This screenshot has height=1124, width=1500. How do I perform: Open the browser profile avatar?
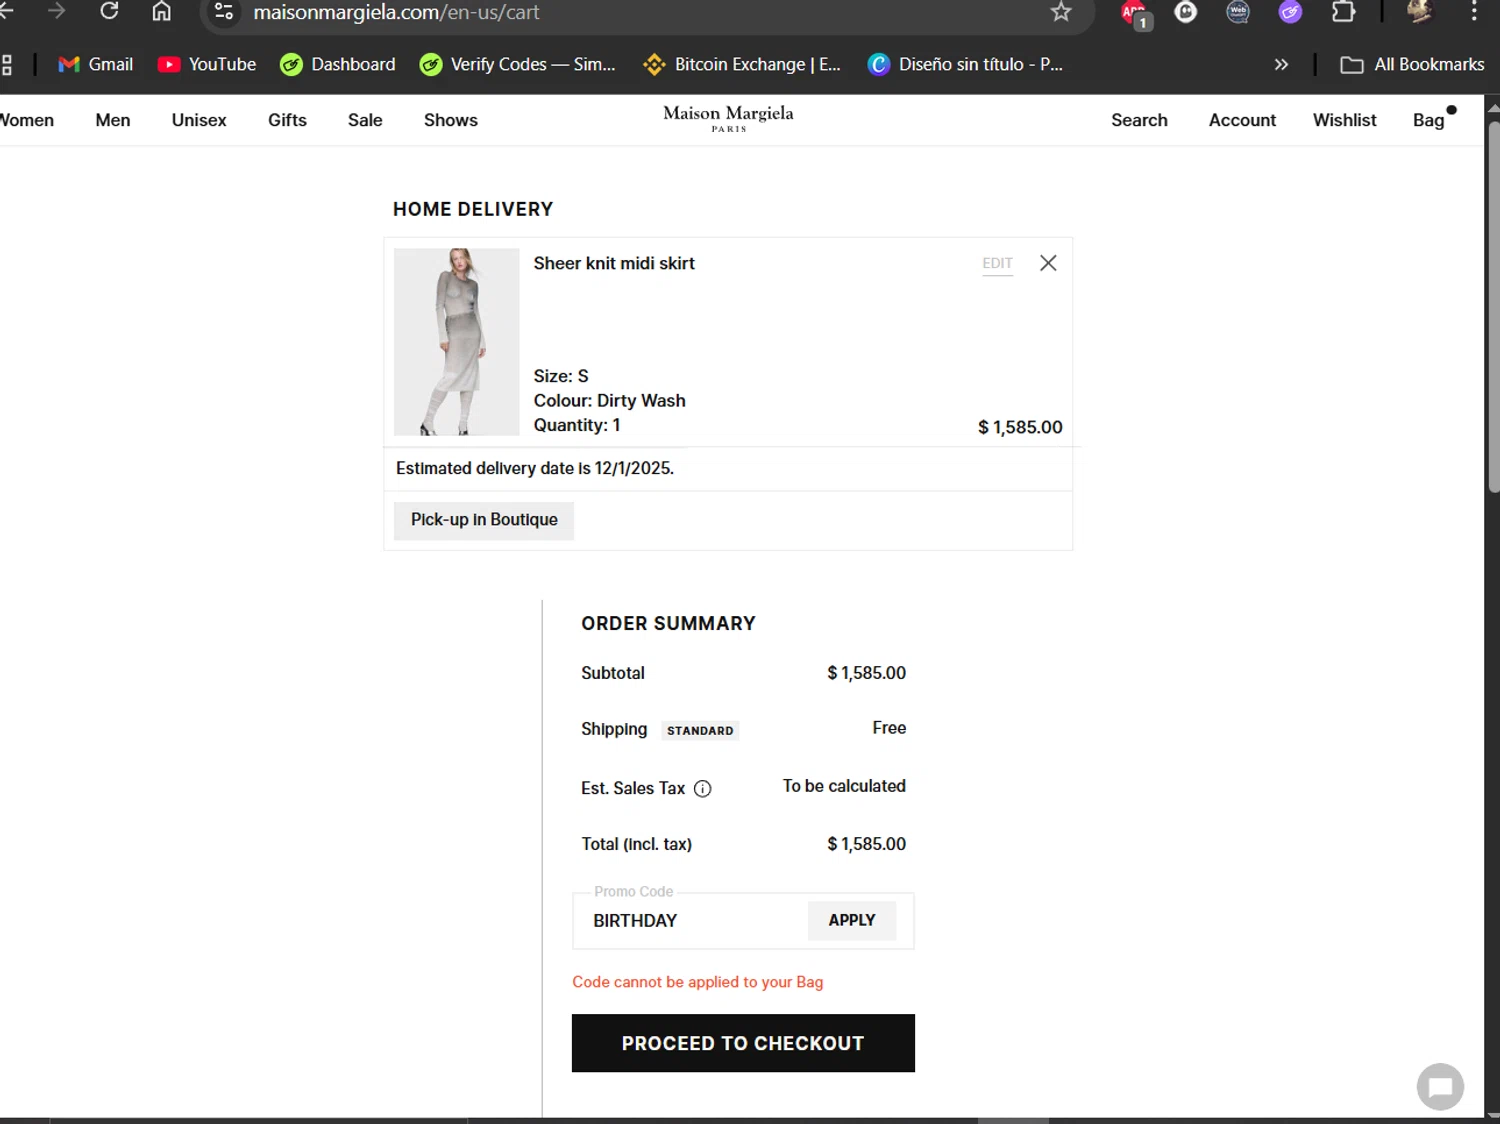(x=1419, y=12)
